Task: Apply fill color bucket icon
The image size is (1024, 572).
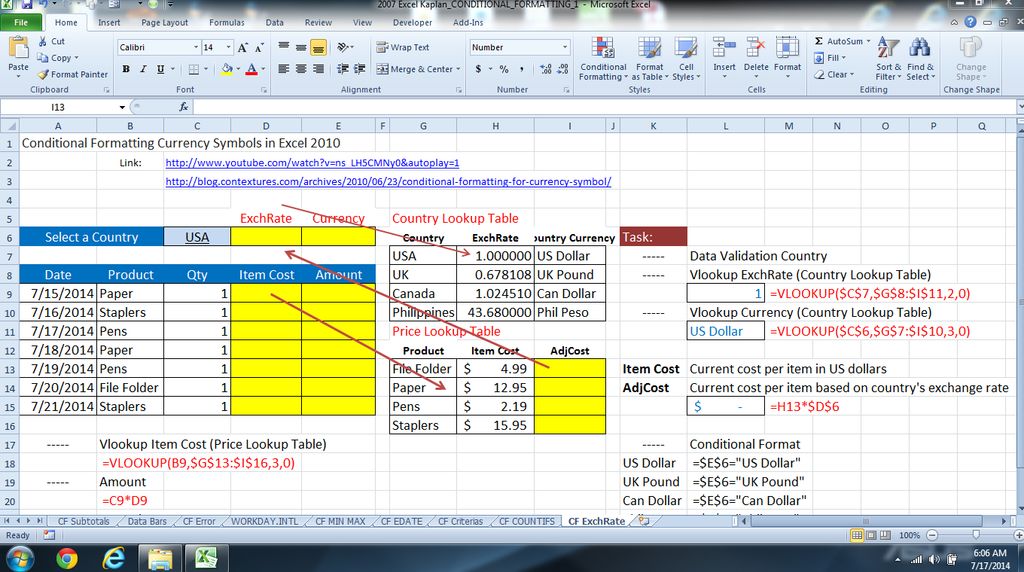Action: pos(227,69)
